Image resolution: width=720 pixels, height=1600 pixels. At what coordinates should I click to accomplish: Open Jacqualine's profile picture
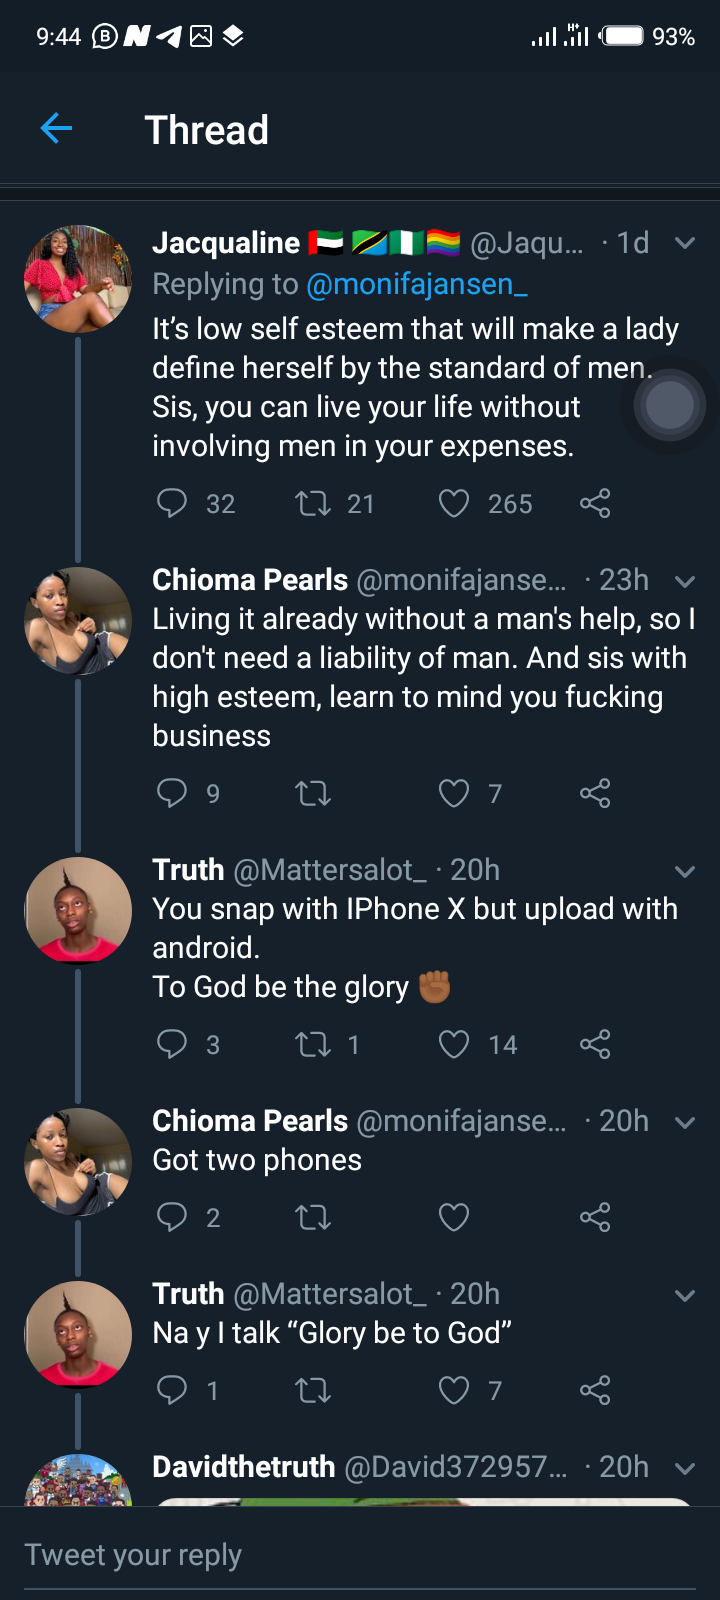pyautogui.click(x=78, y=278)
